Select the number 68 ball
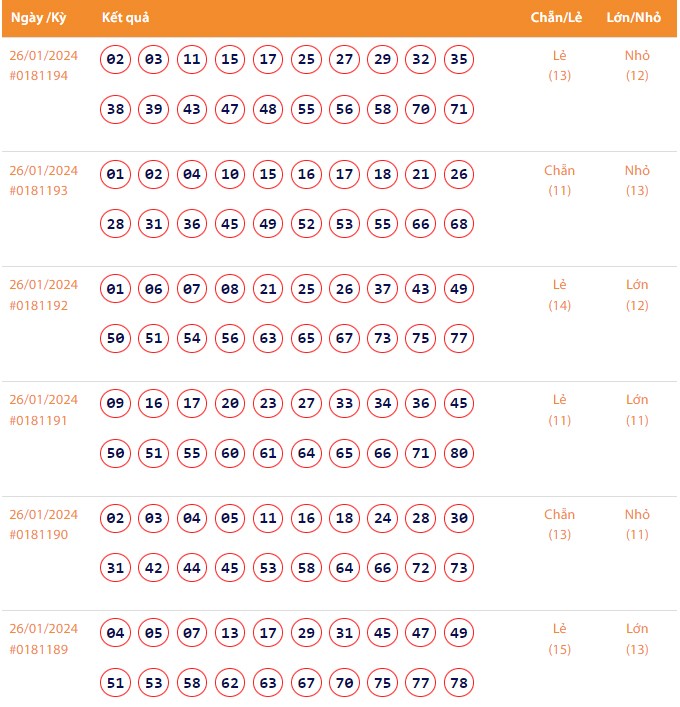Image resolution: width=680 pixels, height=707 pixels. coord(459,224)
